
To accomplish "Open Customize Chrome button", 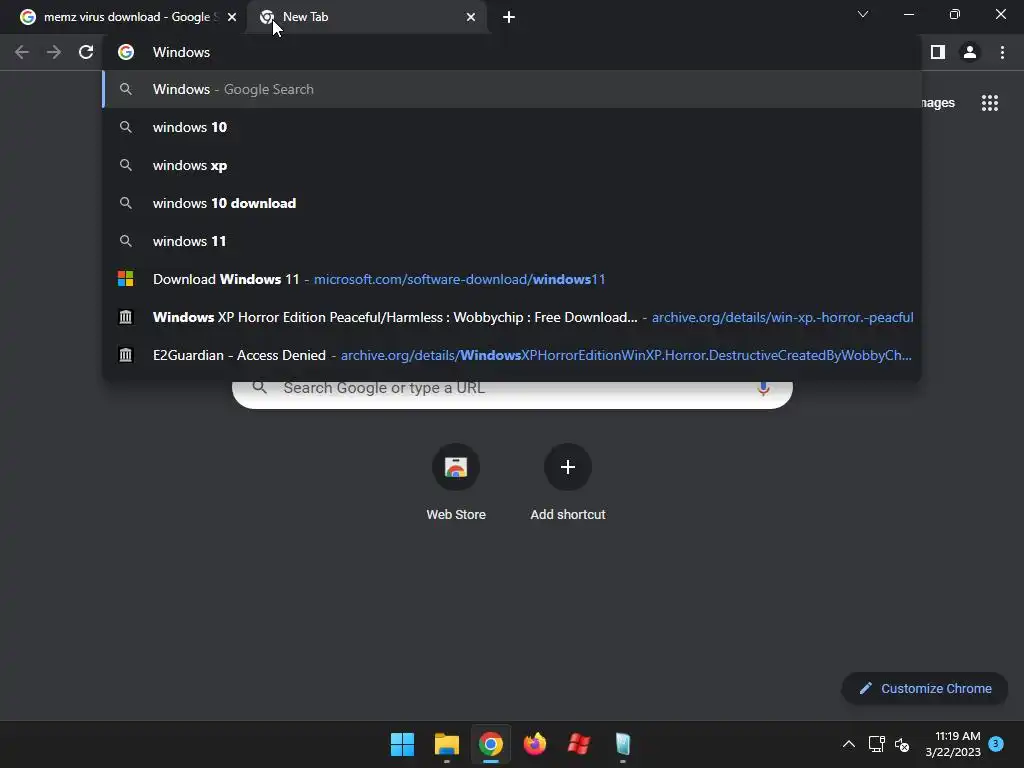I will [925, 688].
